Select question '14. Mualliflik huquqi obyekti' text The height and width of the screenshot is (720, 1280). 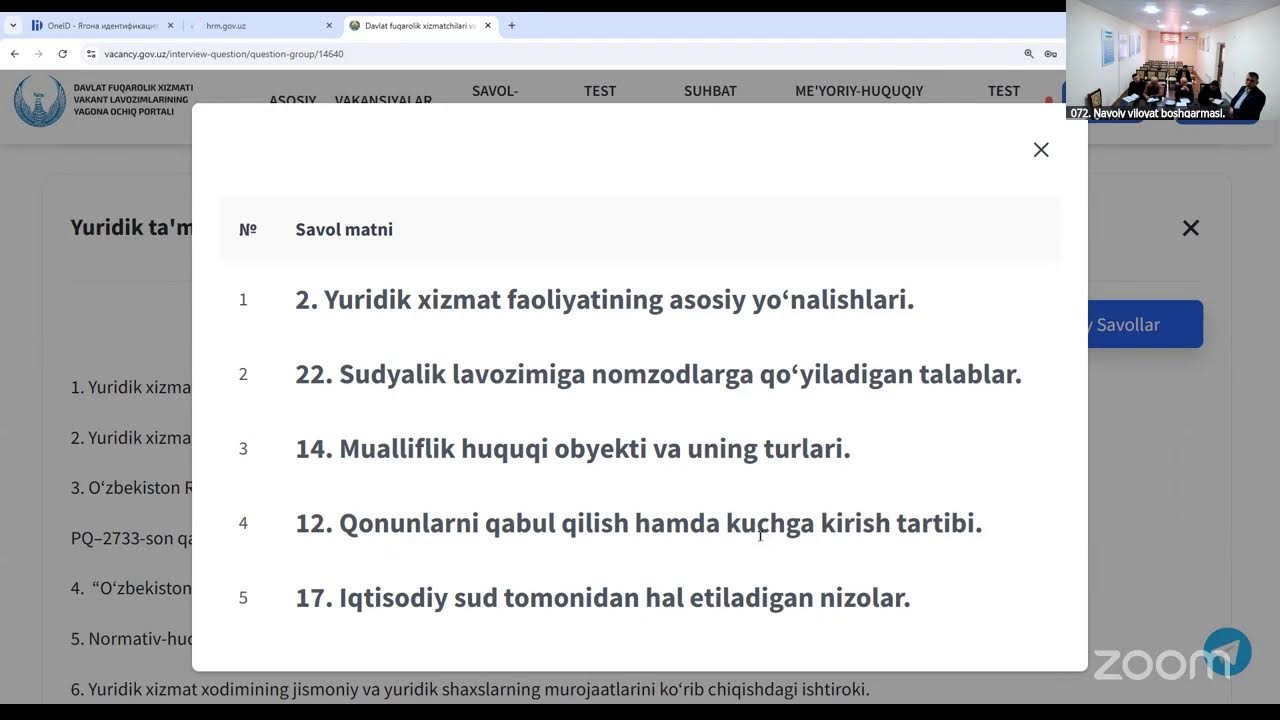tap(573, 448)
